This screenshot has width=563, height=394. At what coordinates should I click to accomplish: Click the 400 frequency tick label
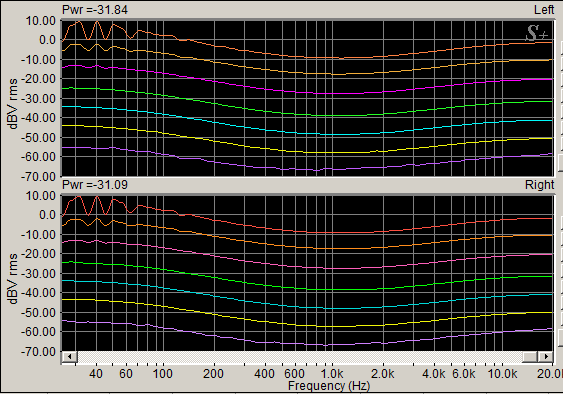264,374
